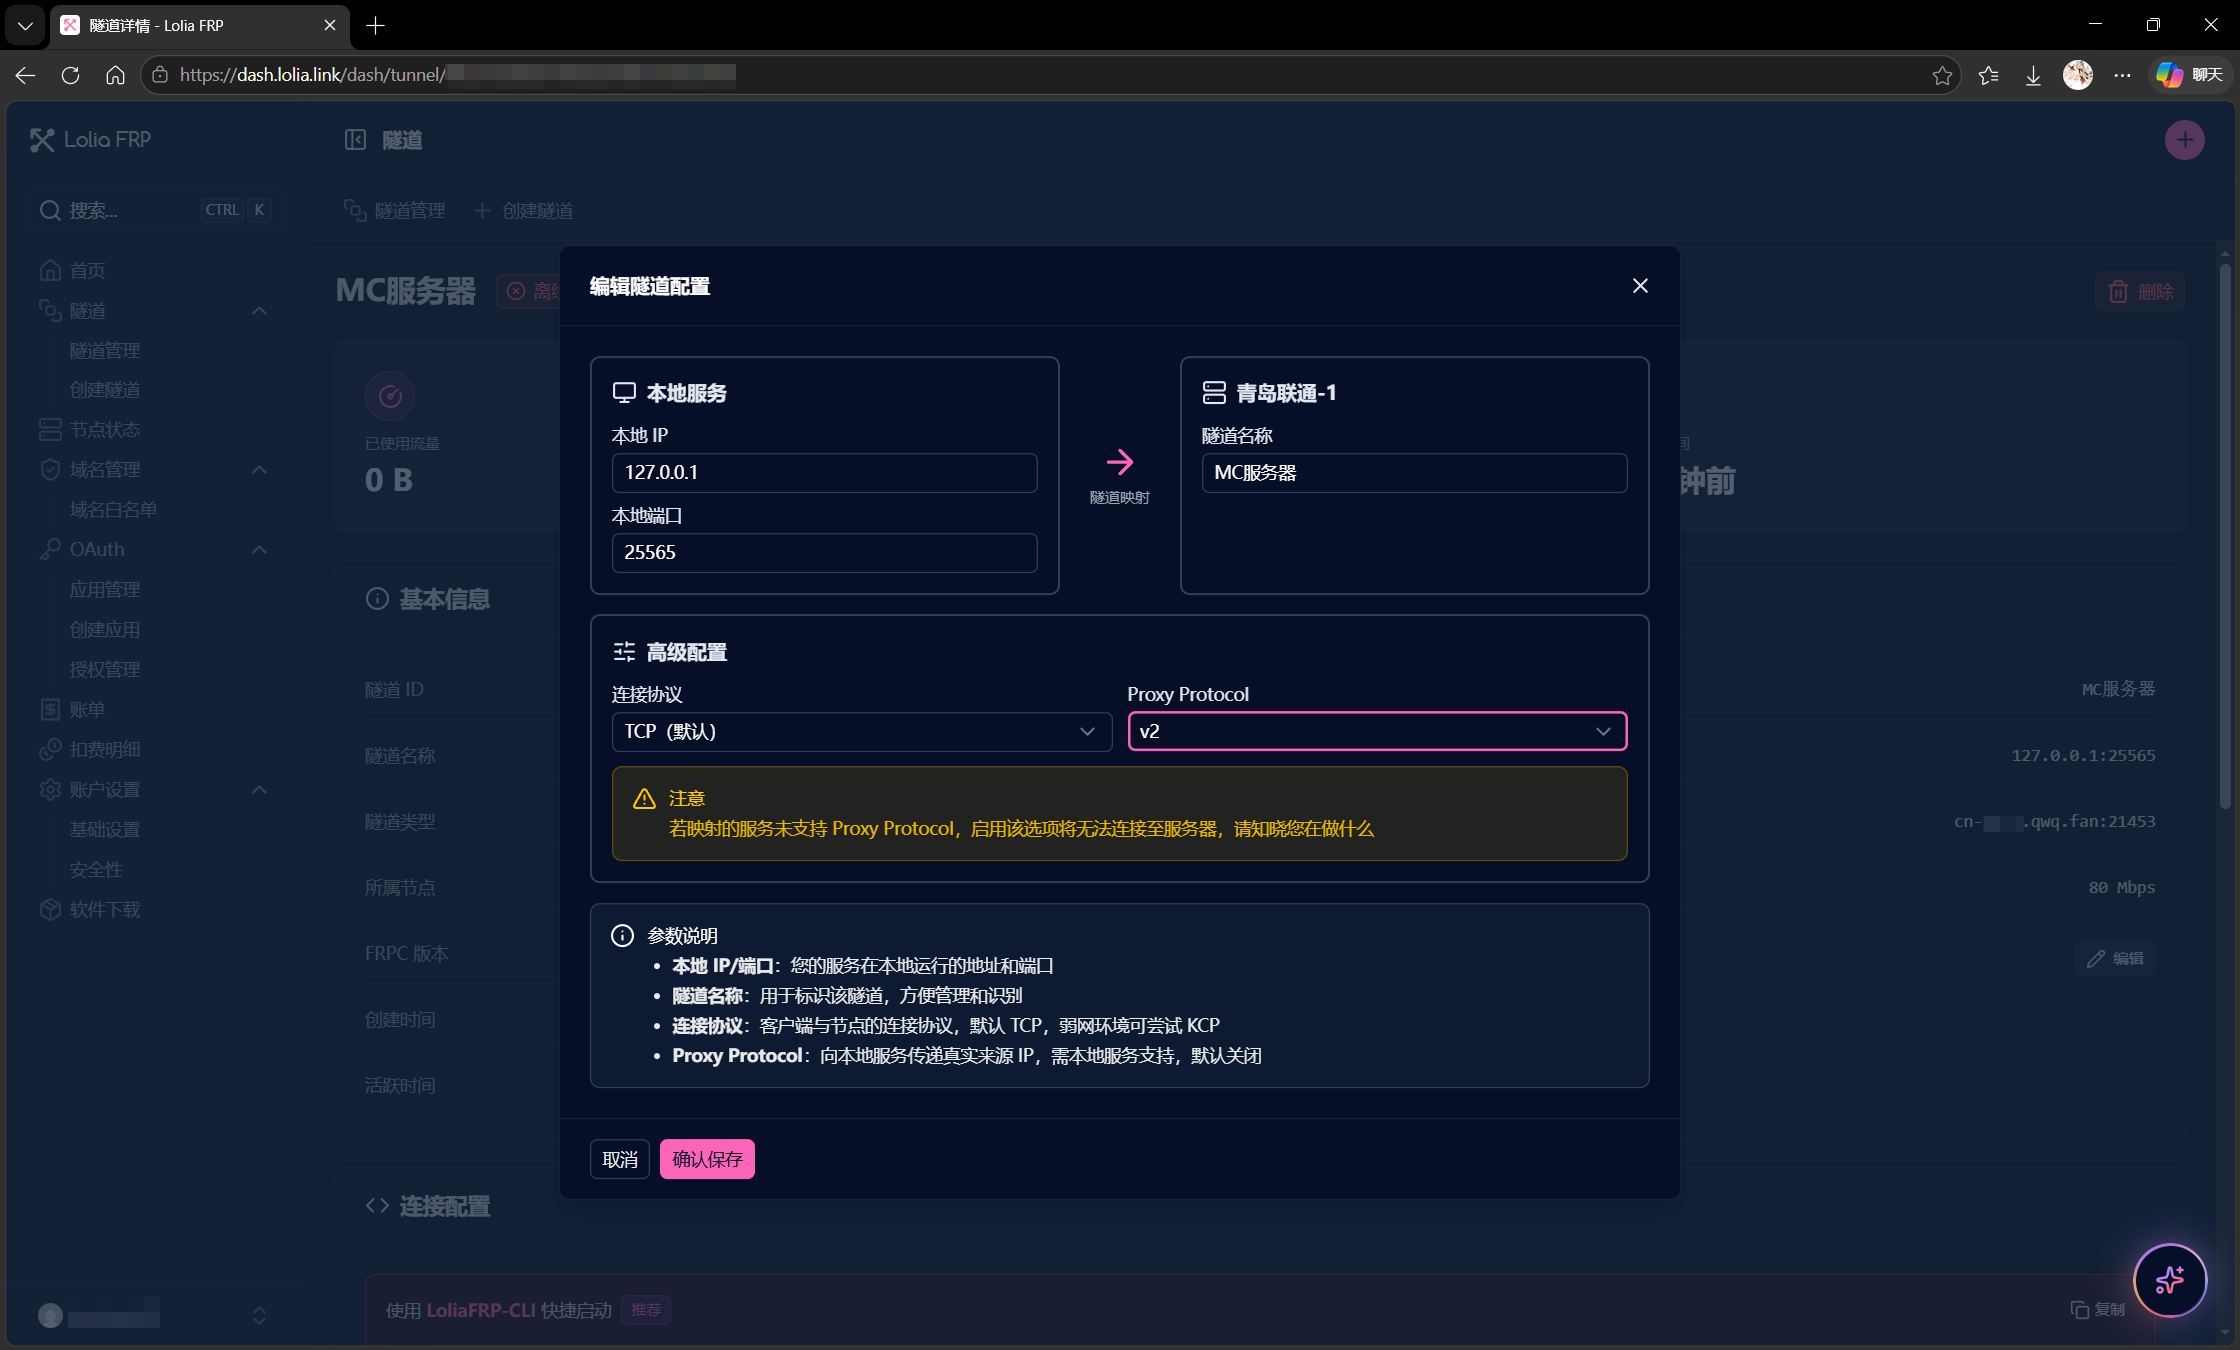Open the Proxy Protocol v2 dropdown
The height and width of the screenshot is (1350, 2240).
(1377, 731)
